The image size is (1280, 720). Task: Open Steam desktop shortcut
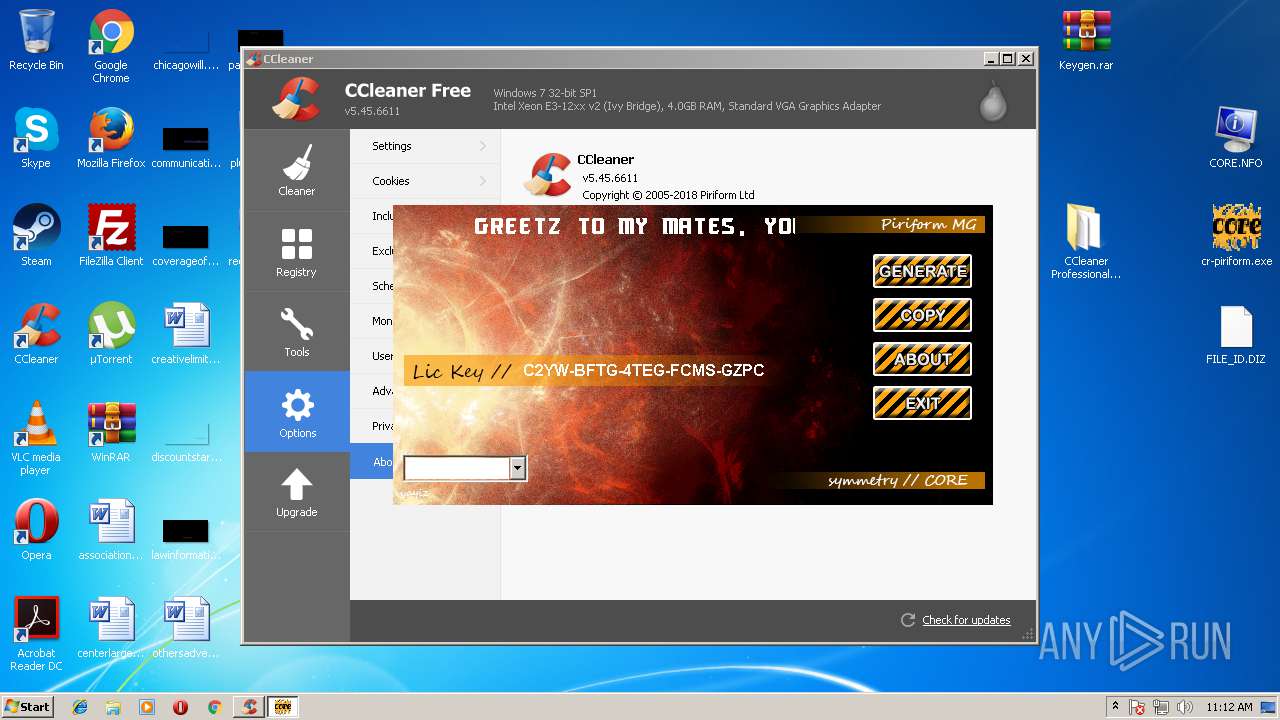[36, 236]
